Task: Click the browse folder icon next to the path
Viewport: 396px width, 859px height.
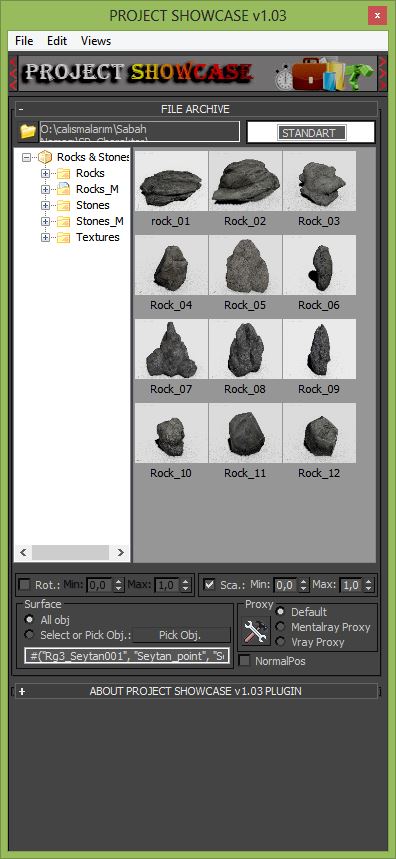Action: click(x=27, y=131)
